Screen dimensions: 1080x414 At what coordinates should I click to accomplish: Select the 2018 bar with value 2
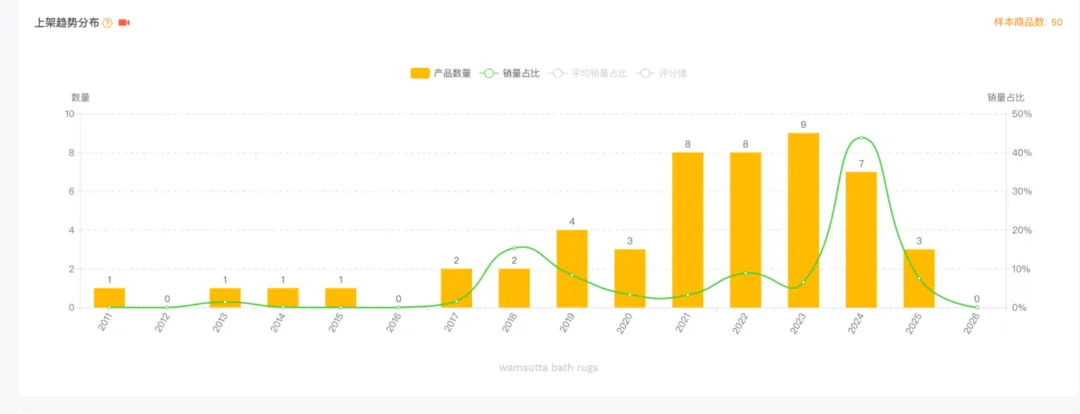515,288
